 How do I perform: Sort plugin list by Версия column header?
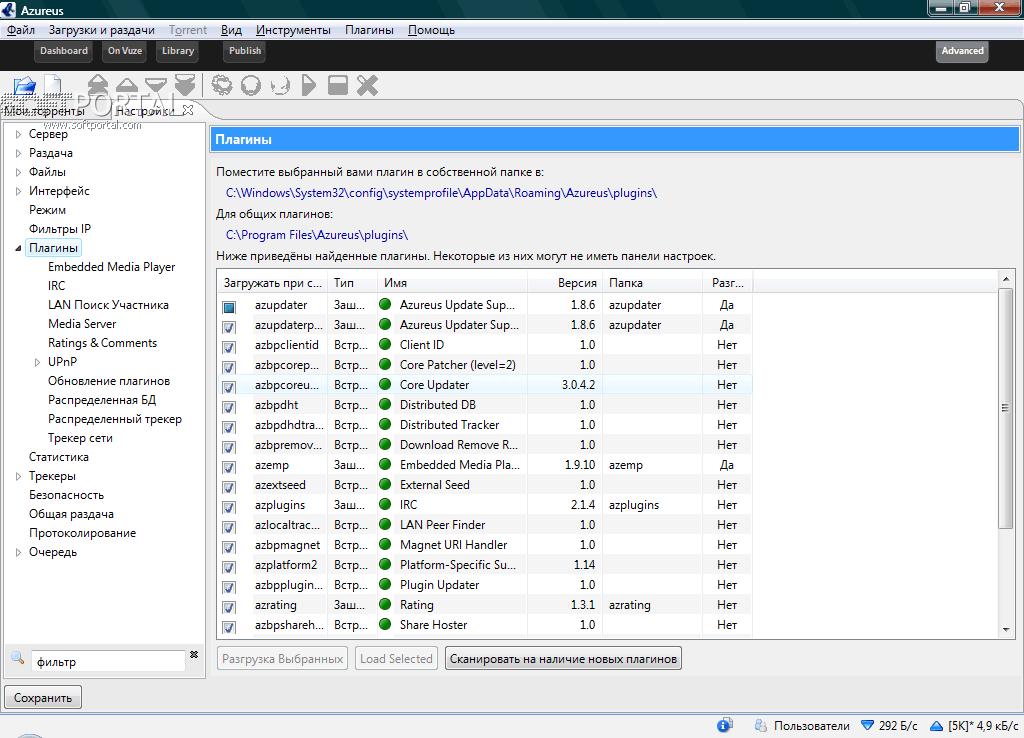[x=564, y=283]
